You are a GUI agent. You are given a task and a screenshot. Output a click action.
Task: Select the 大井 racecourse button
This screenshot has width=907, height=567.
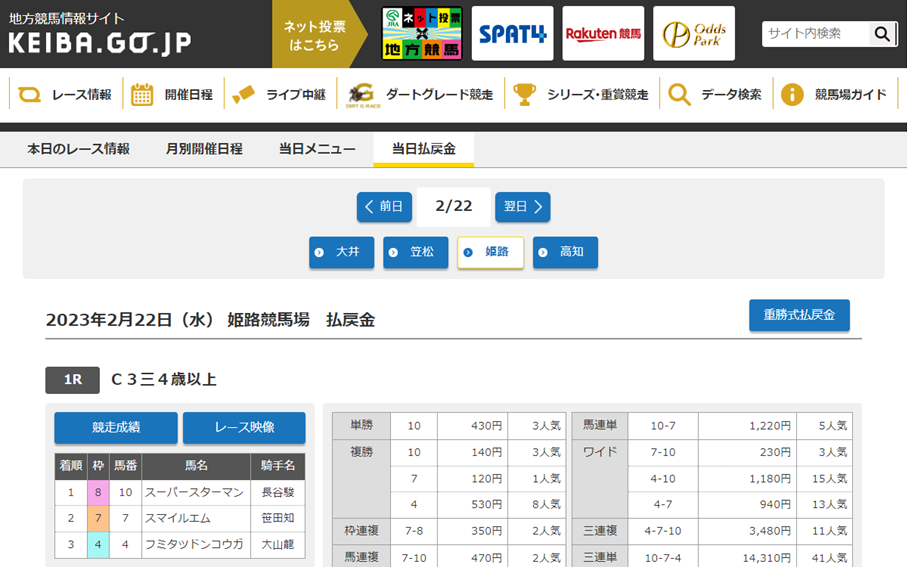tap(341, 252)
